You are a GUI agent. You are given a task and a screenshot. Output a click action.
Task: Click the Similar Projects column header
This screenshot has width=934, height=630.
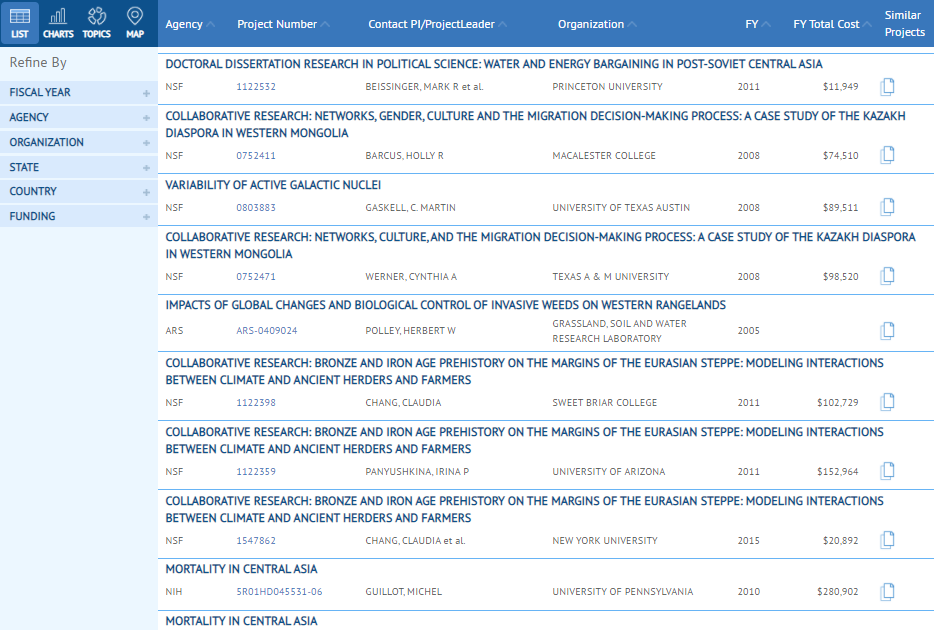click(905, 24)
